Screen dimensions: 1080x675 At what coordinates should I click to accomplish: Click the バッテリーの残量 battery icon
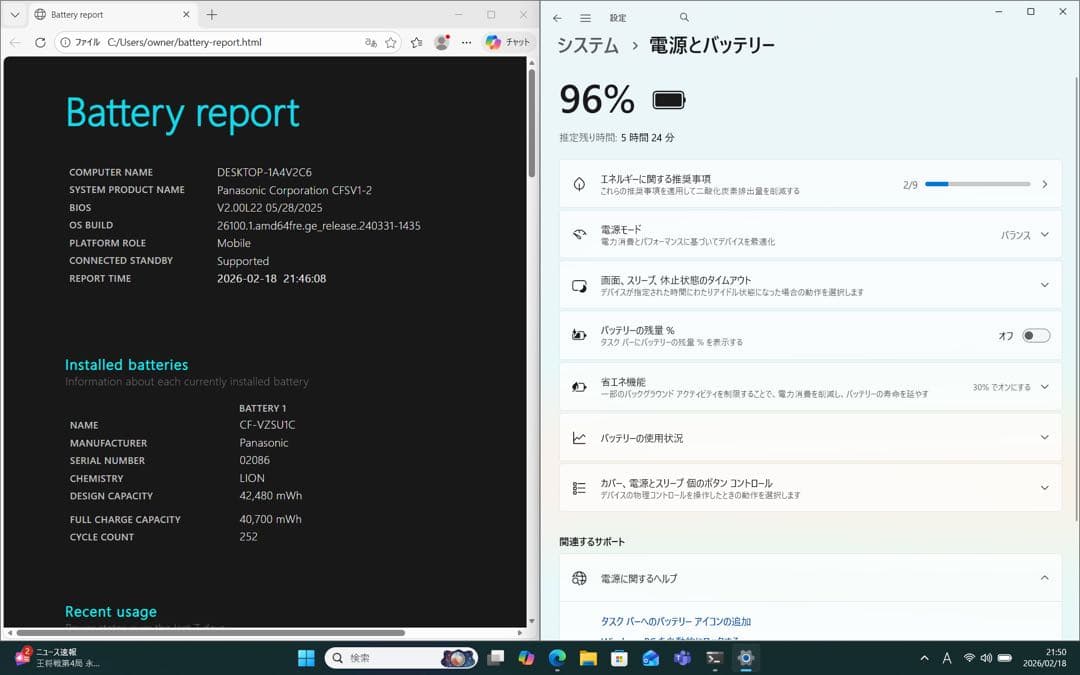pyautogui.click(x=579, y=335)
